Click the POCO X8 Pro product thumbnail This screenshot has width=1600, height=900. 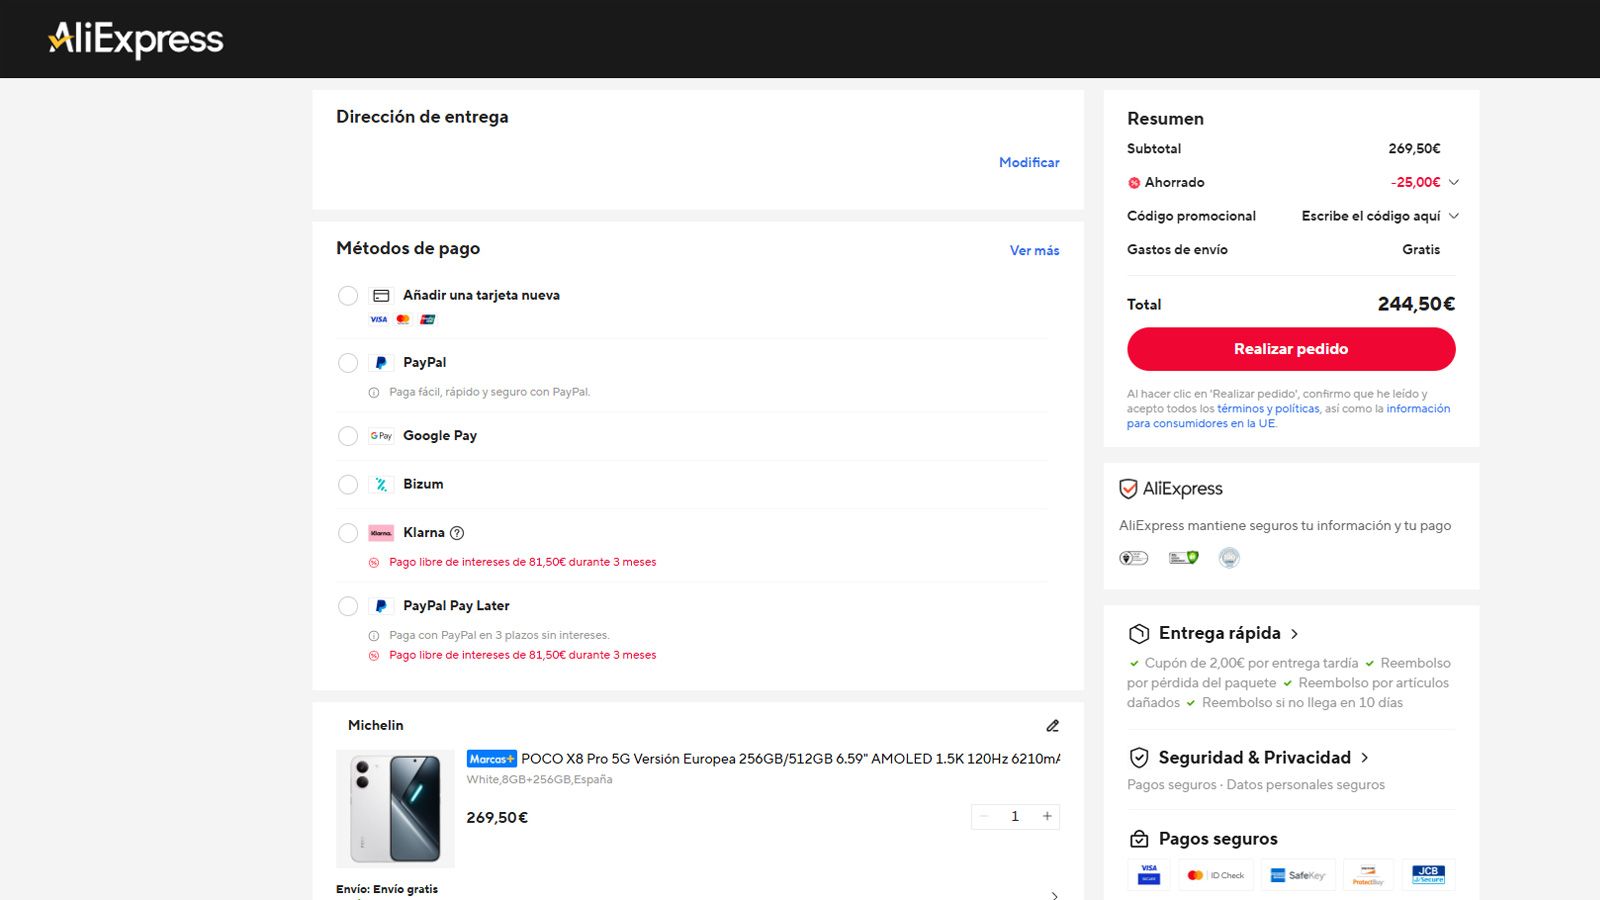tap(395, 809)
